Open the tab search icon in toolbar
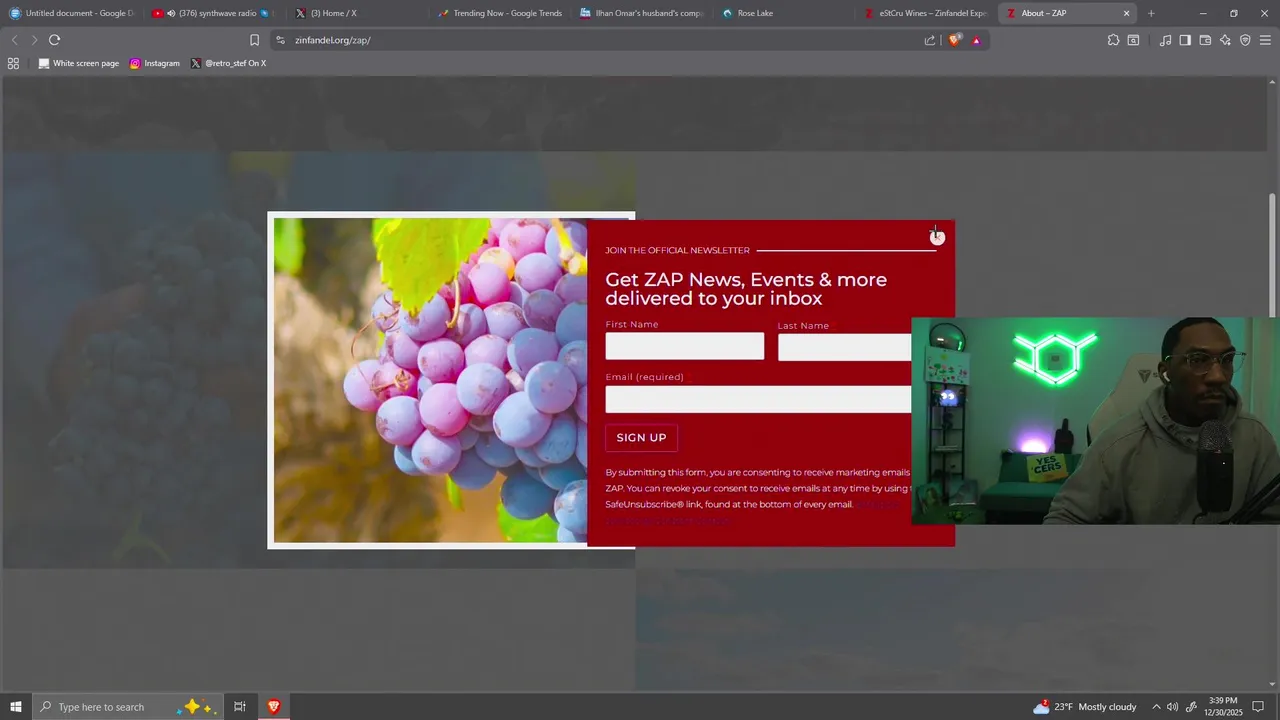The height and width of the screenshot is (720, 1280). tap(1133, 40)
